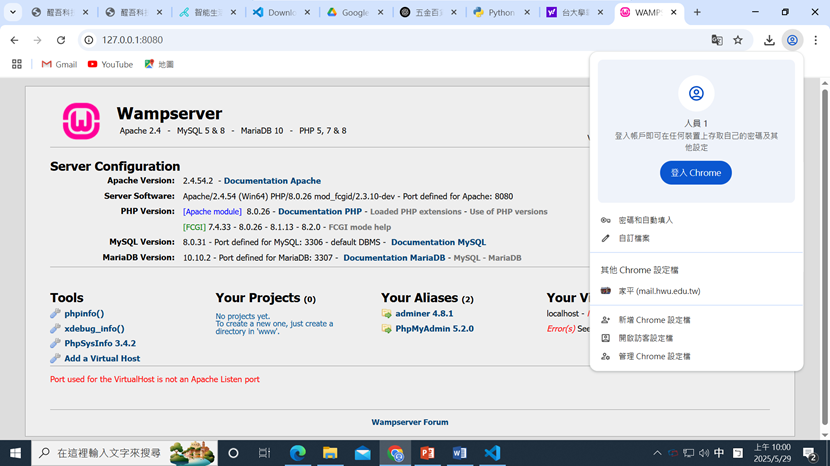830x466 pixels.
Task: Open the xdebug_info() tool
Action: 94,328
